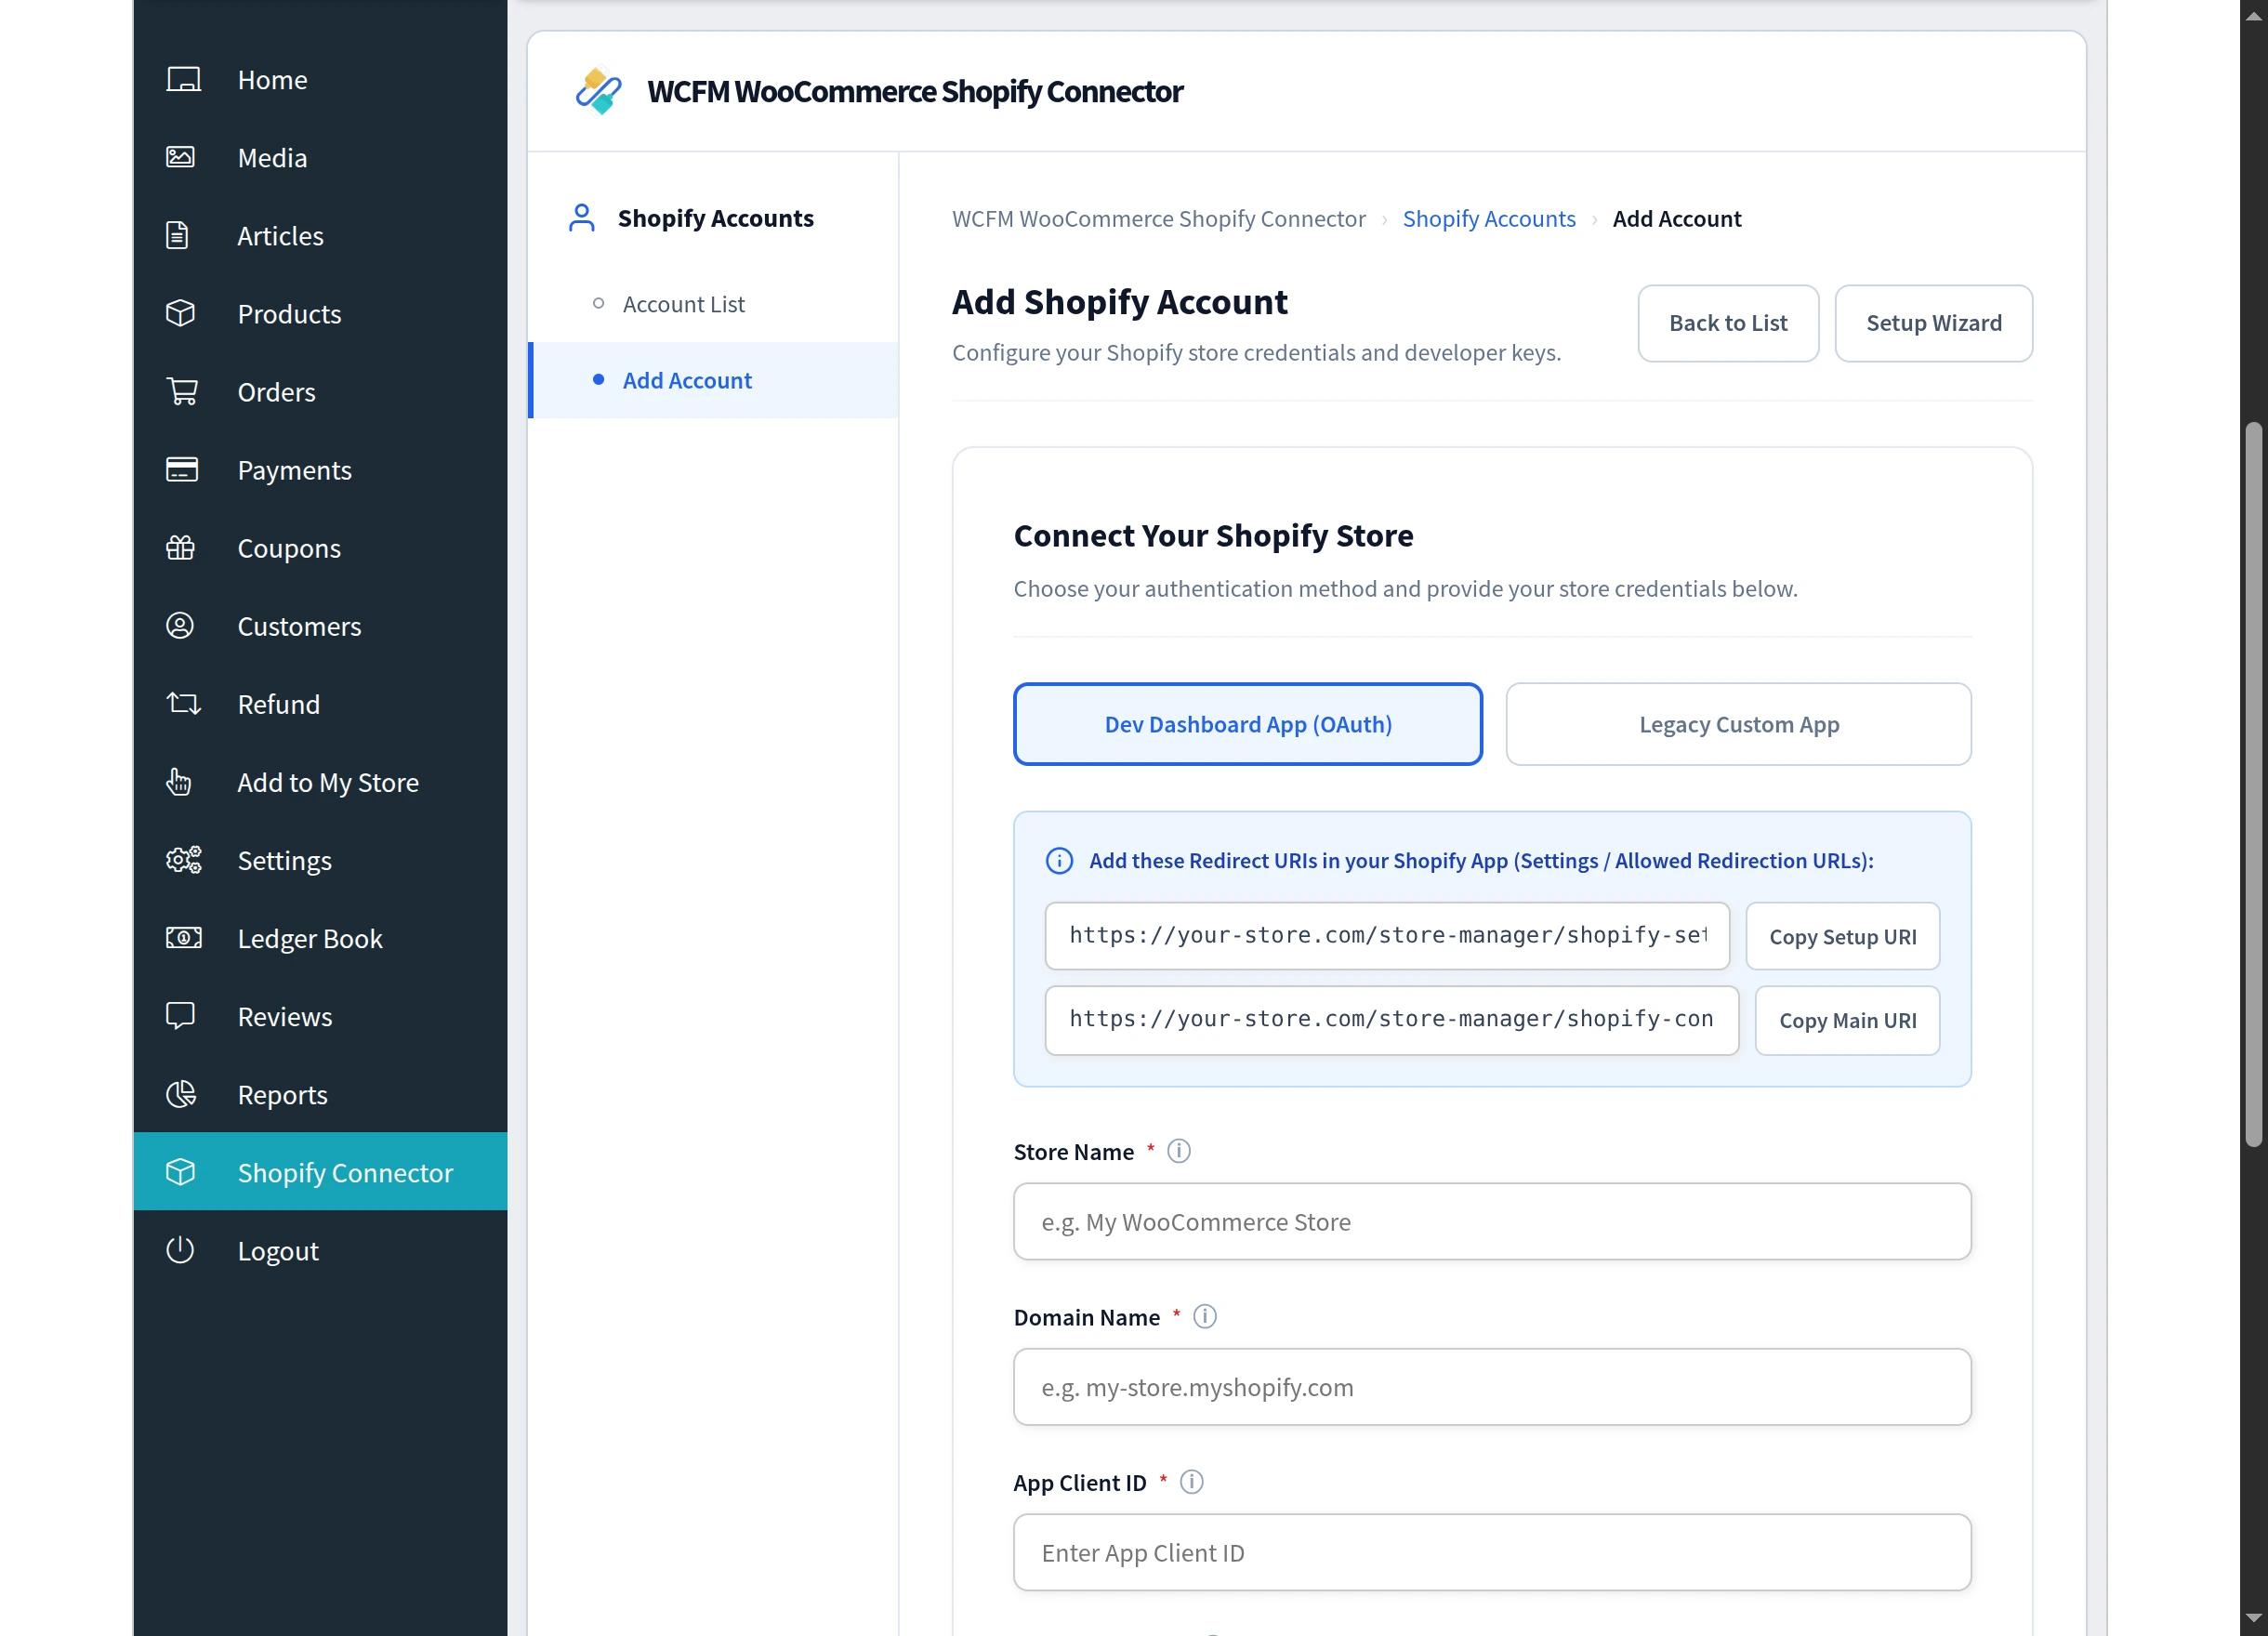Click the shopify-setup redirect URI field
Viewport: 2268px width, 1636px height.
coord(1387,935)
